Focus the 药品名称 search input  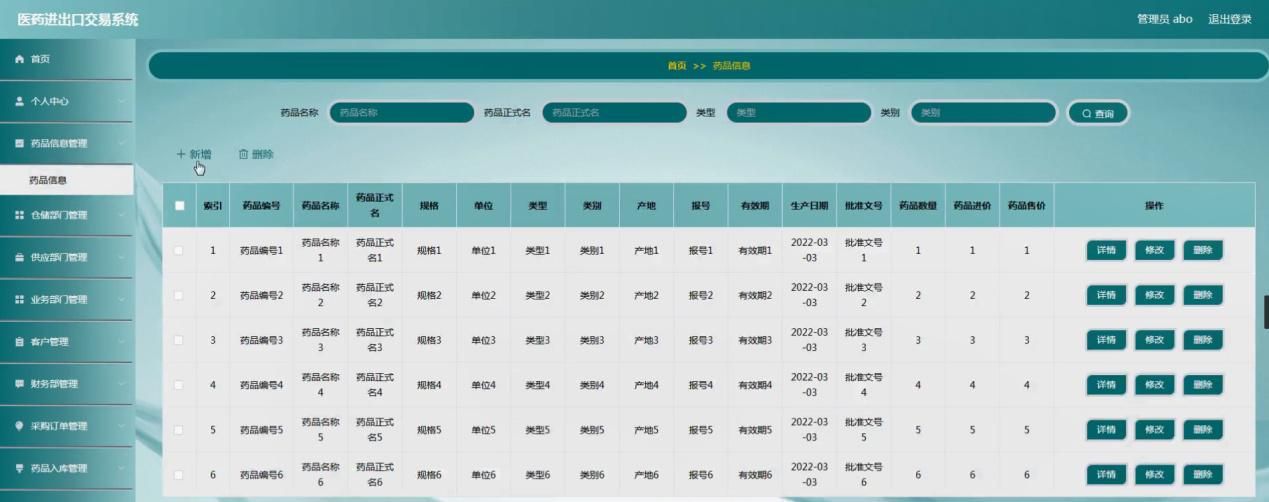401,113
